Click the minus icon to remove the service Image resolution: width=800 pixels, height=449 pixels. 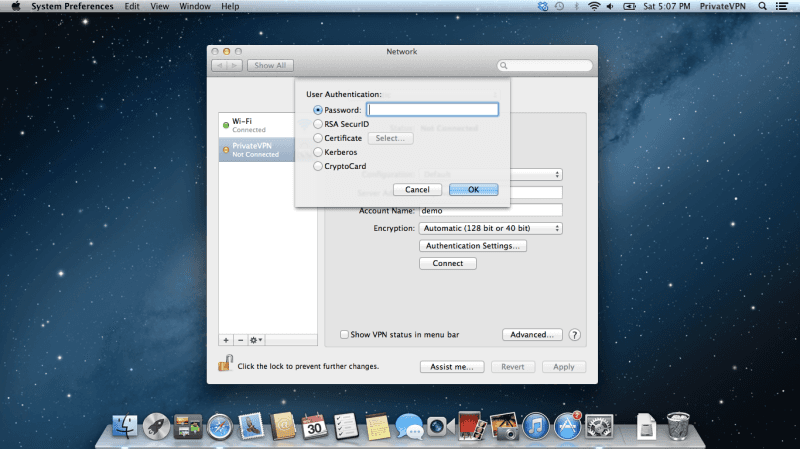[240, 340]
